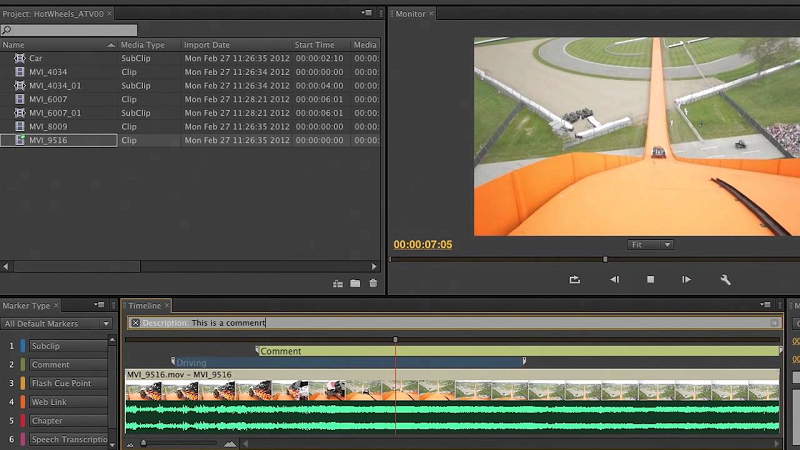
Task: Click the Car subclip icon
Action: pyautogui.click(x=20, y=59)
